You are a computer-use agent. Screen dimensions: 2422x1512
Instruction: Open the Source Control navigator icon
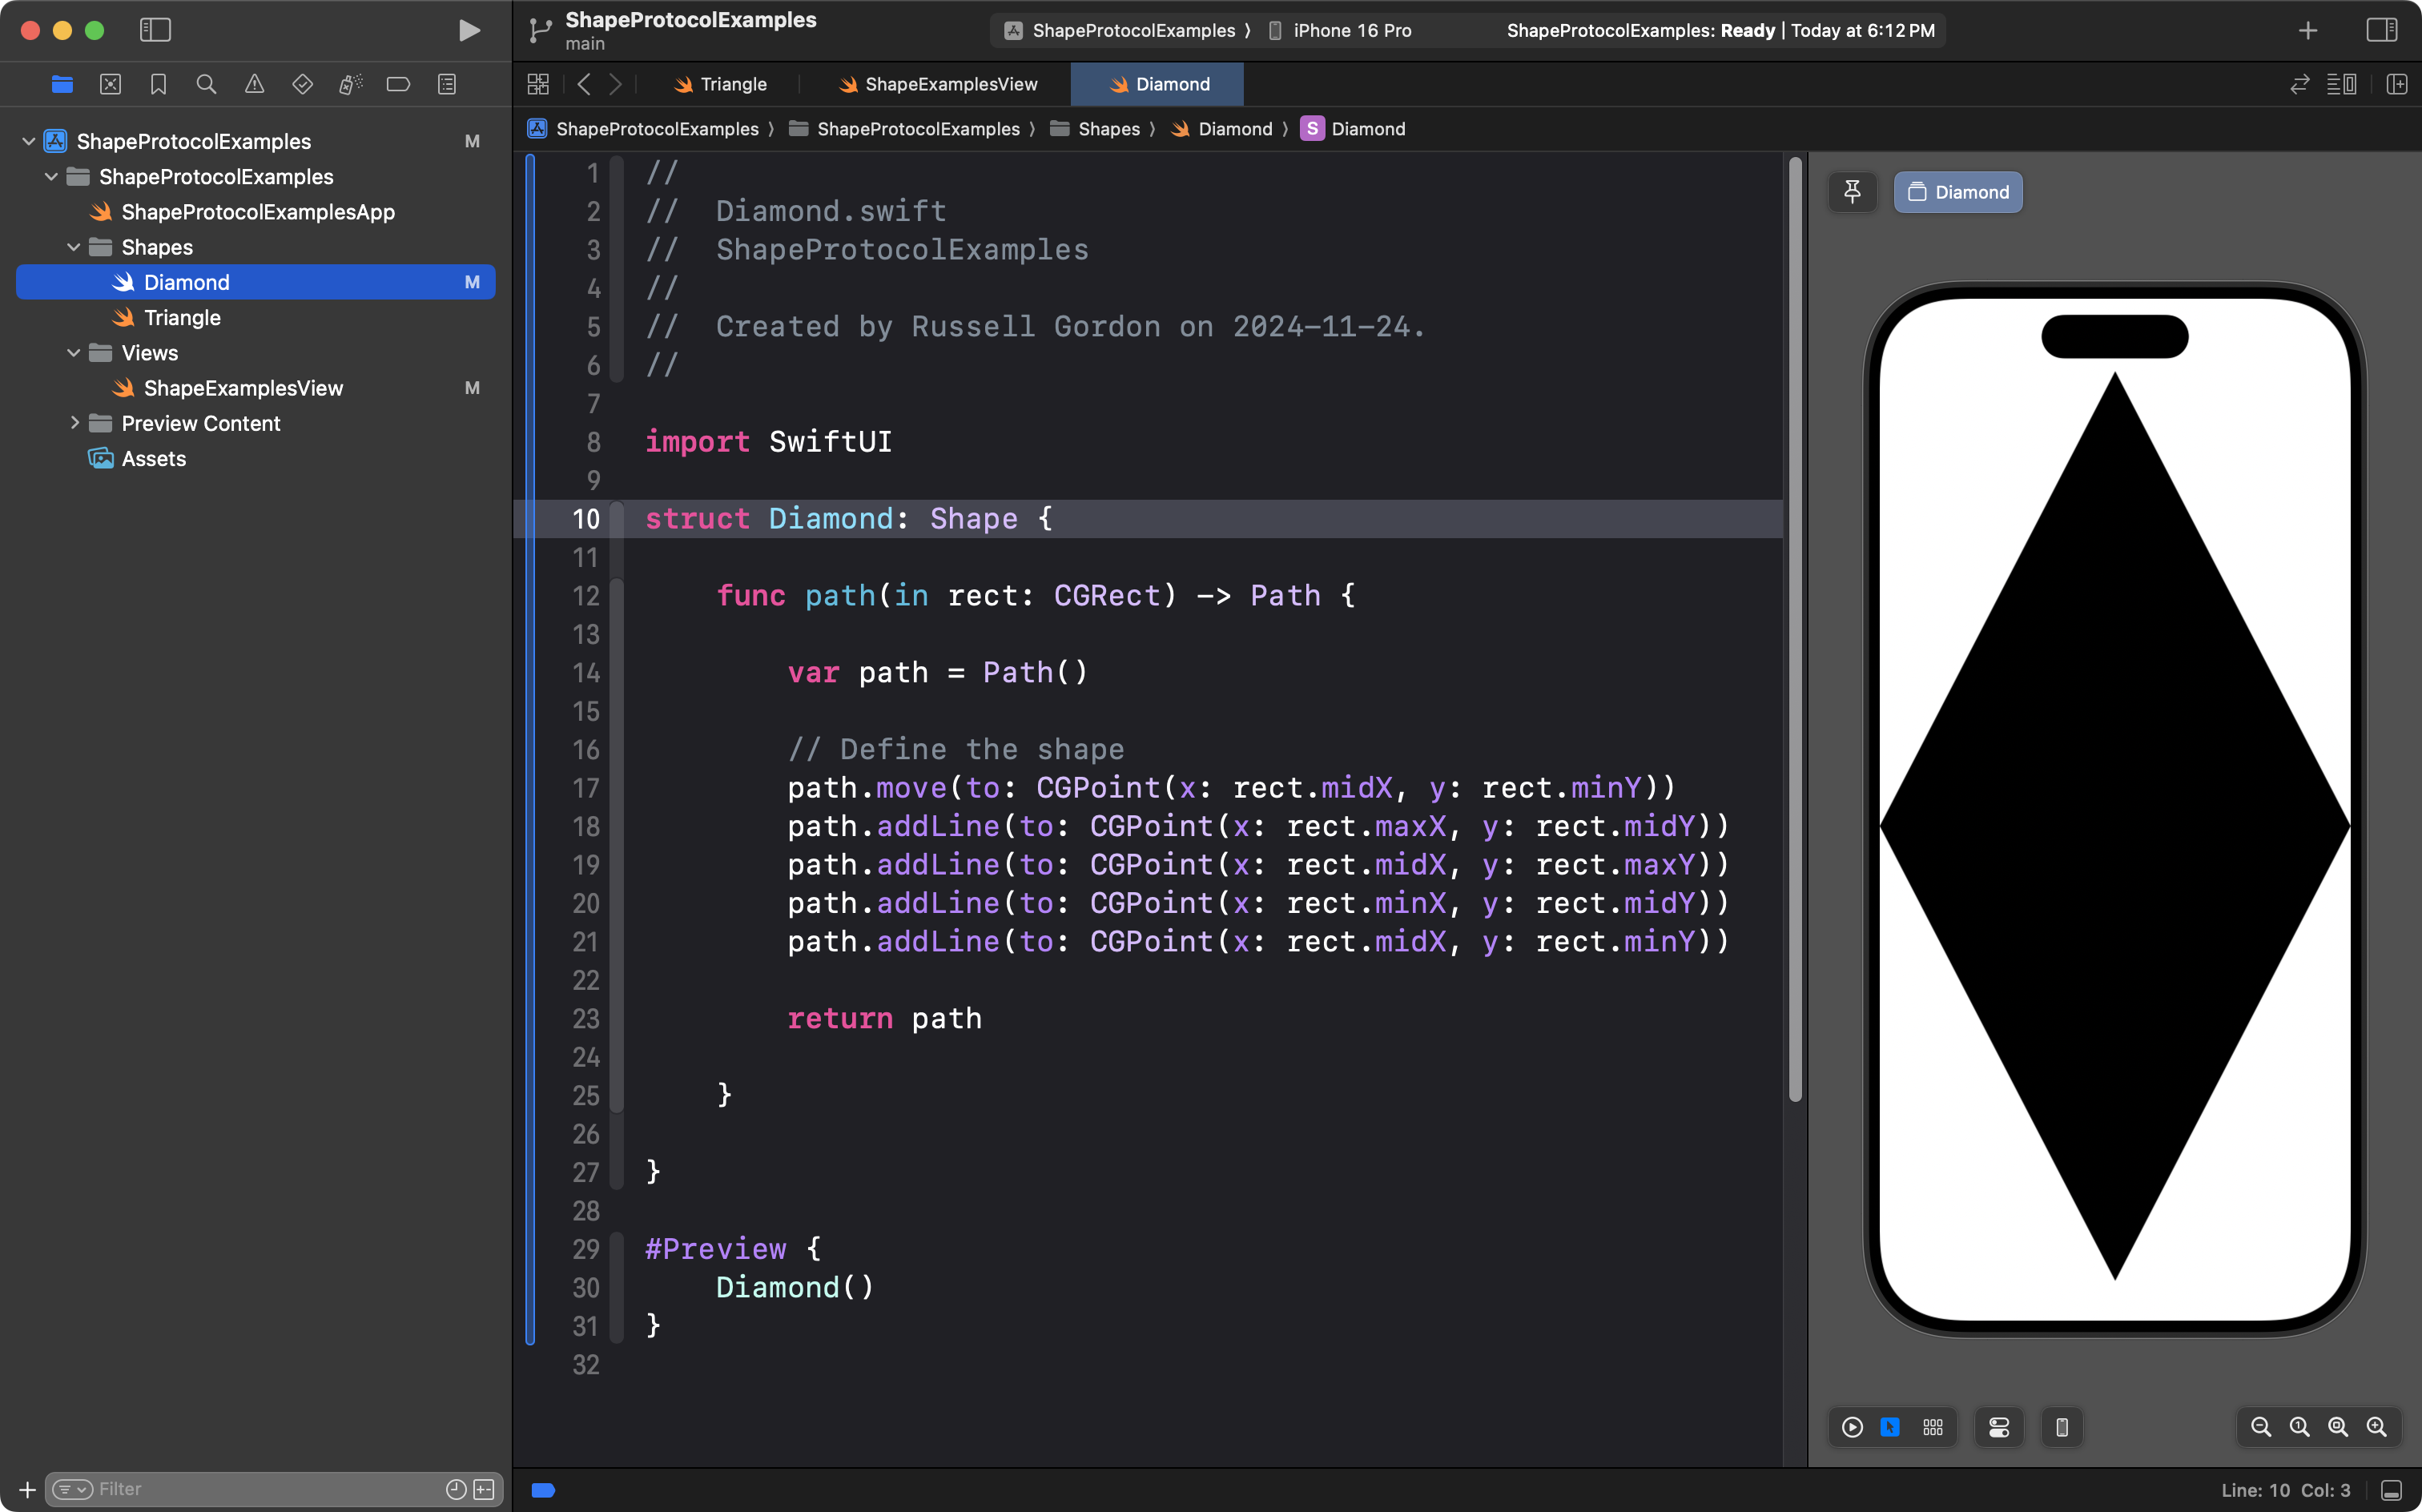tap(110, 84)
